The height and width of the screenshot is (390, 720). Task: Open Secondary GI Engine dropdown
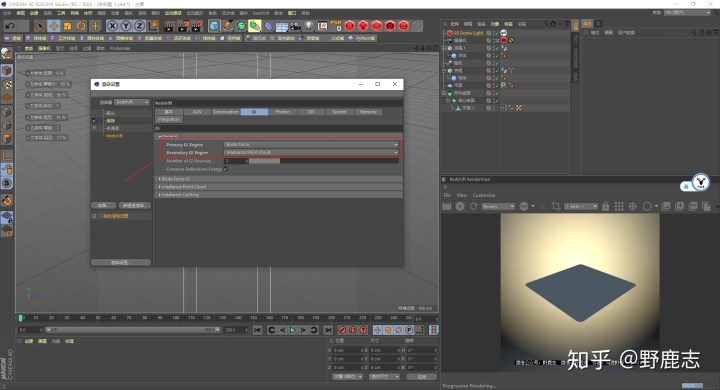click(x=311, y=152)
